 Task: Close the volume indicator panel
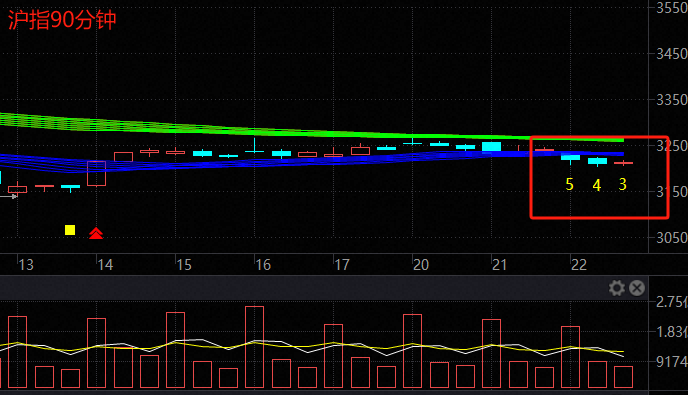coord(637,288)
